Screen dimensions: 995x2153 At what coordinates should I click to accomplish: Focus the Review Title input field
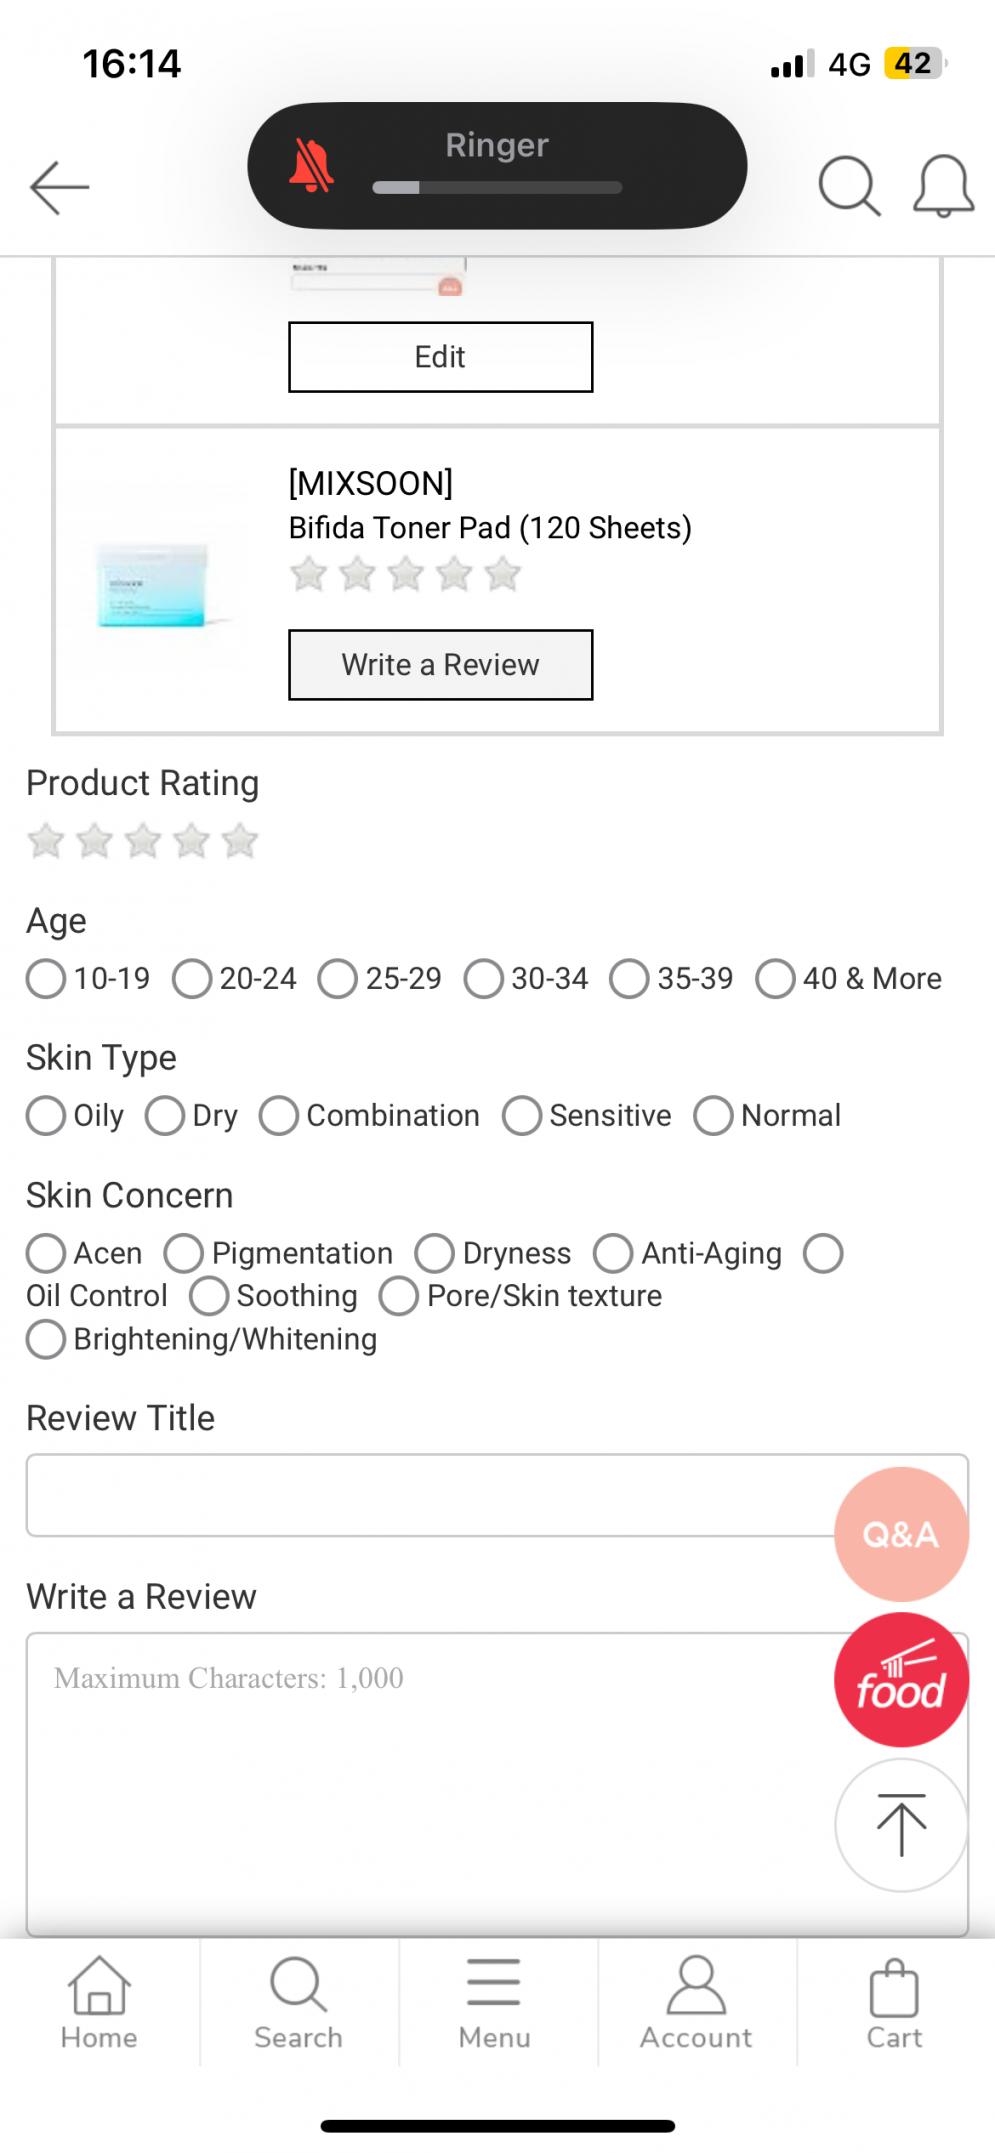coord(430,1495)
